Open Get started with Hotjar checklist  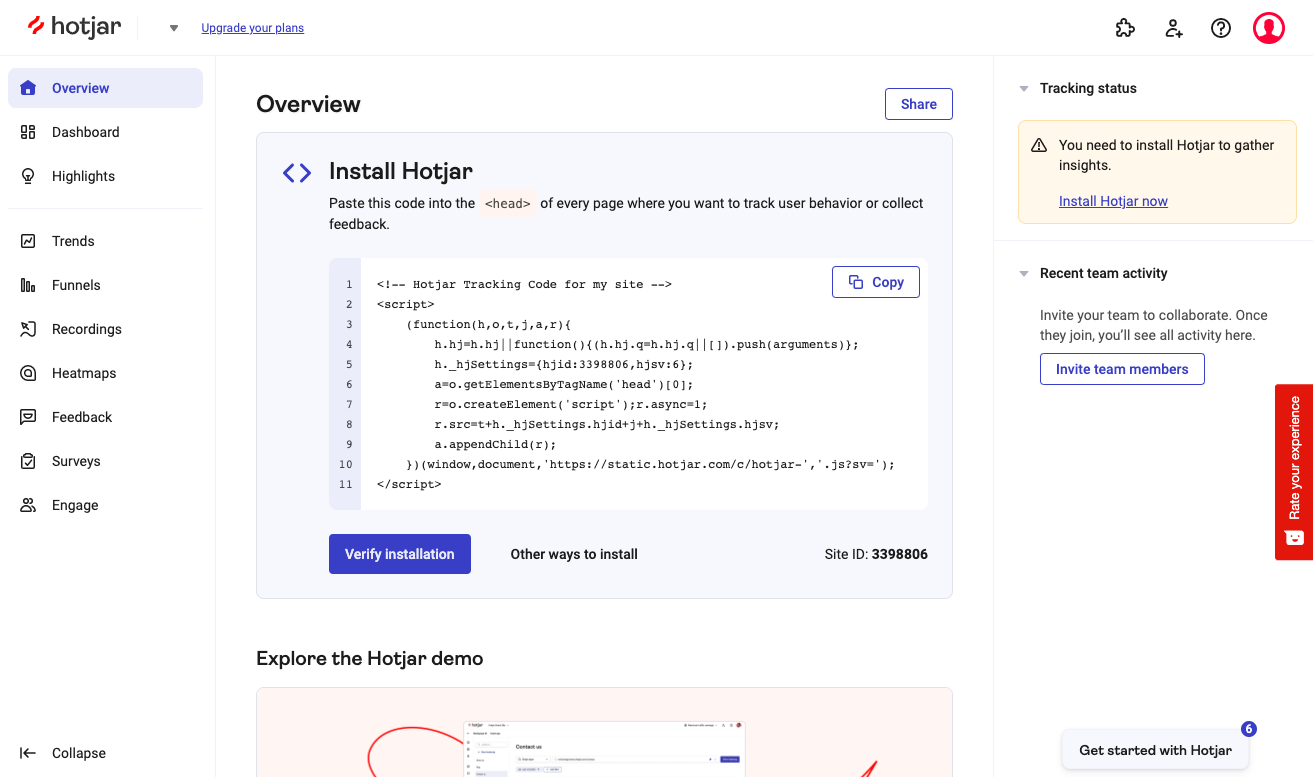[x=1155, y=750]
